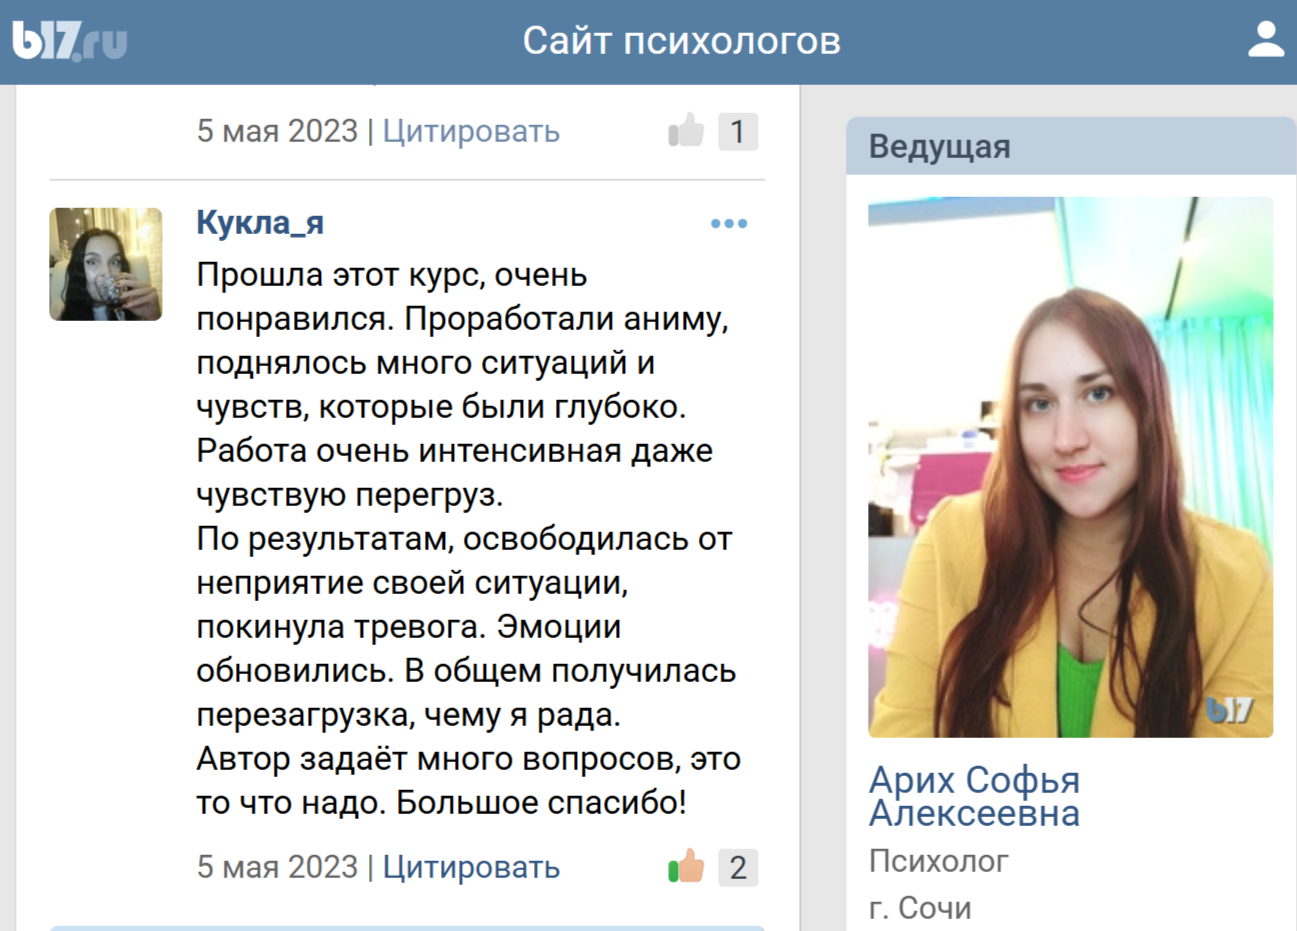
Task: Open the Арих Софья Алексеевна profile link
Action: pos(974,796)
